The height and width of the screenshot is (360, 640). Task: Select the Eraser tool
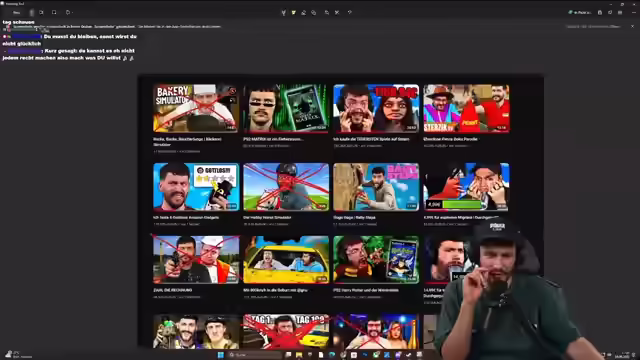coord(304,13)
